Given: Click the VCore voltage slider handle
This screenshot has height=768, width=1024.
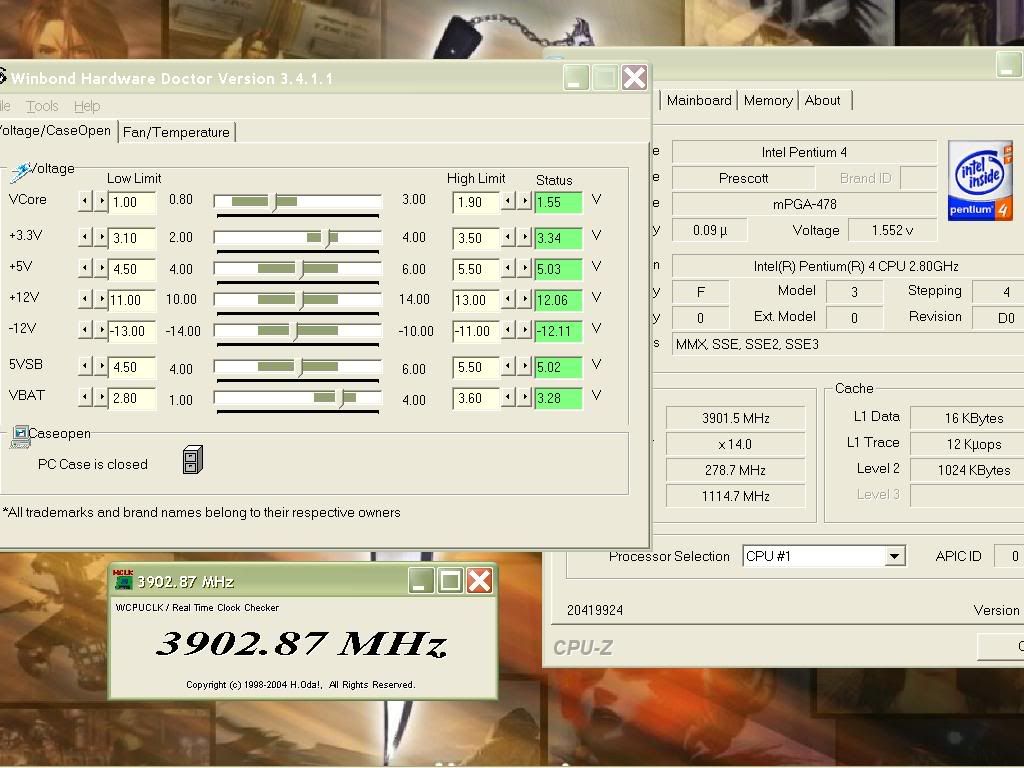Looking at the screenshot, I should (274, 202).
